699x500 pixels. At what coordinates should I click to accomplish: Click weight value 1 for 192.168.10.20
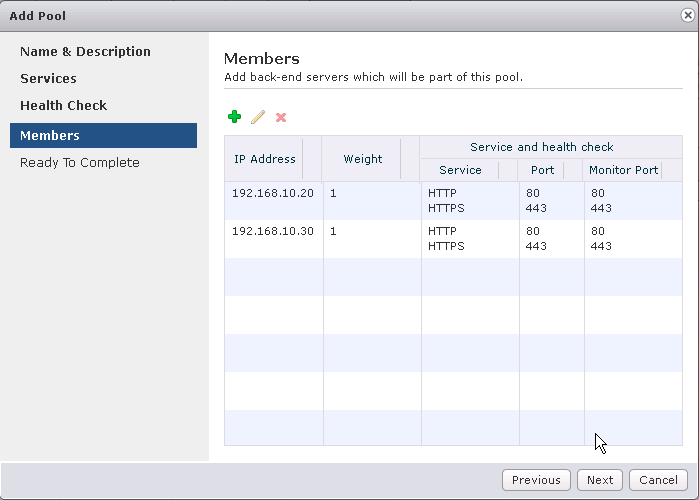[333, 193]
